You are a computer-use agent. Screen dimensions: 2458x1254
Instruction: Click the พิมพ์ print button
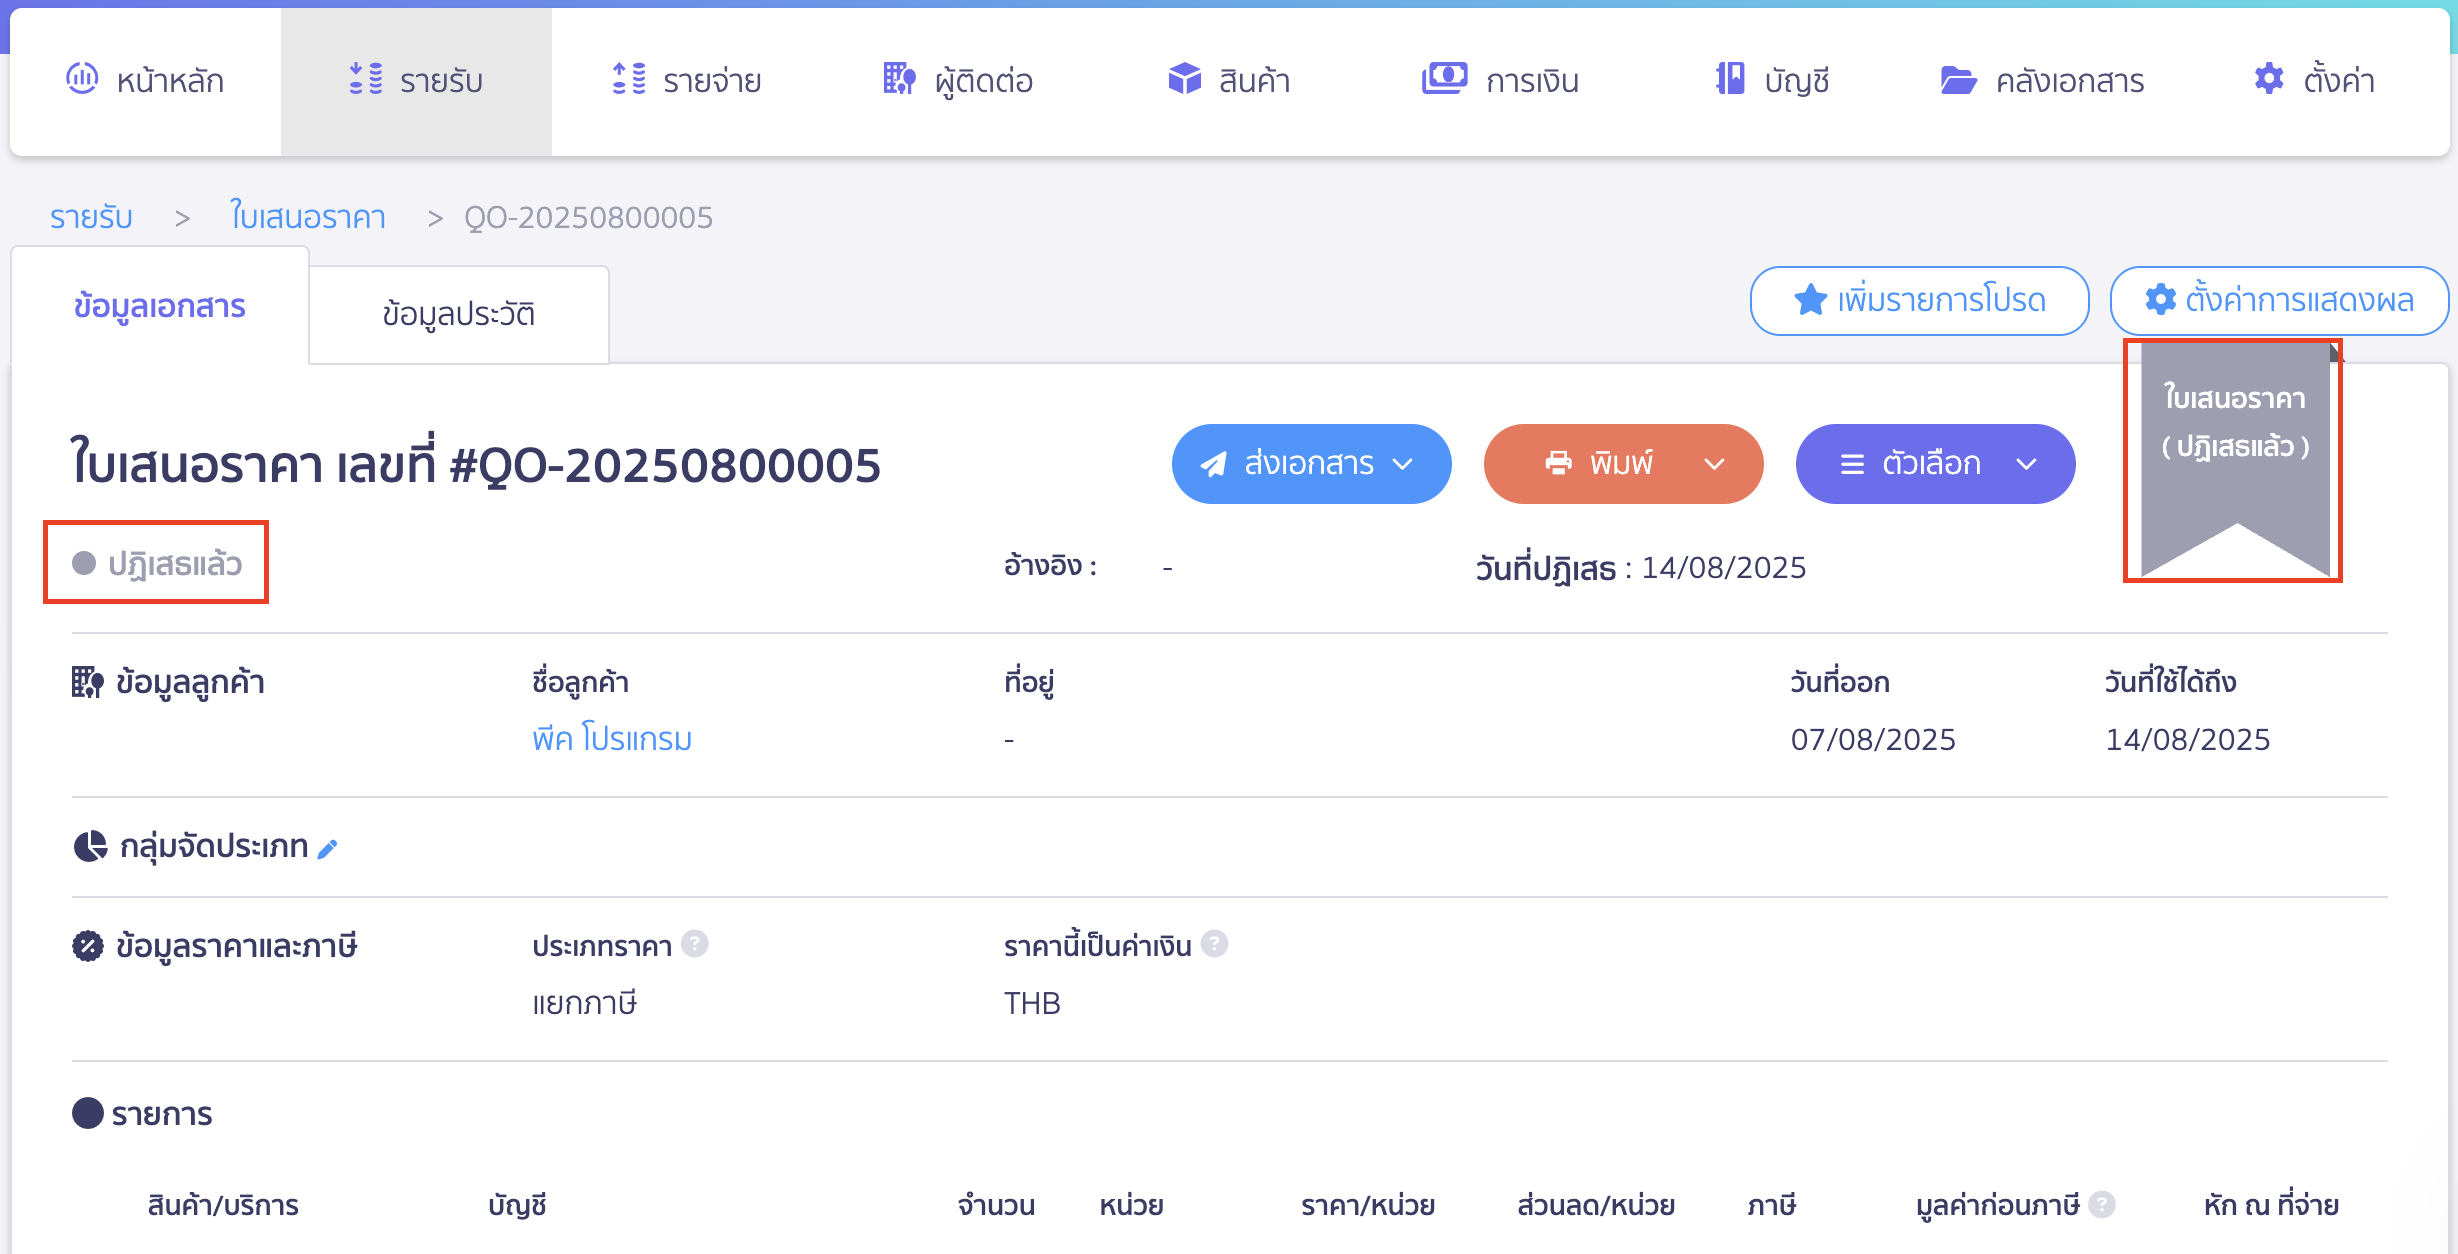[x=1623, y=464]
